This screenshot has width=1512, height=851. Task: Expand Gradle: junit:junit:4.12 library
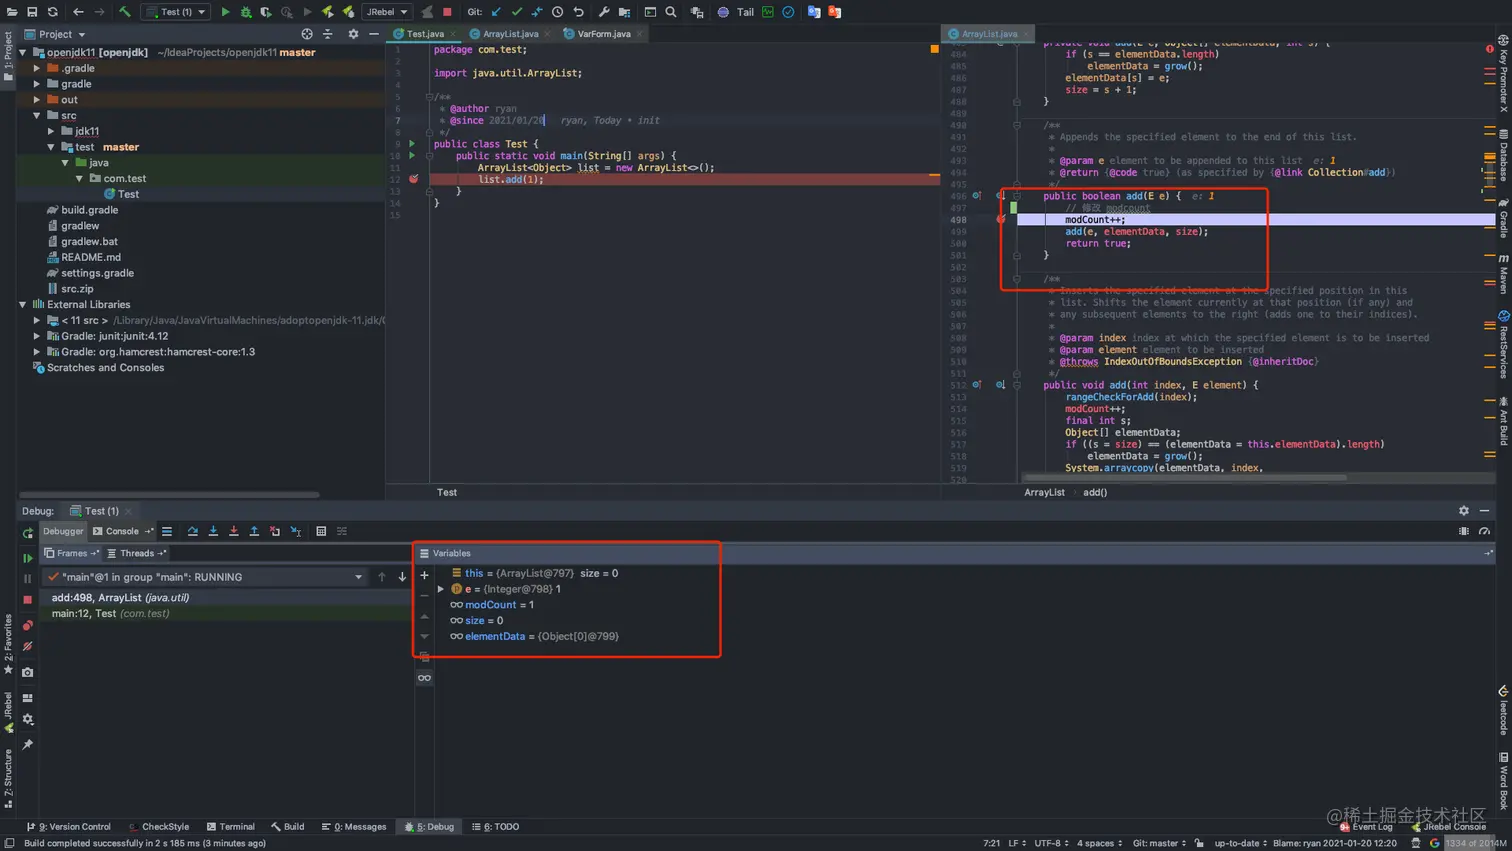pyautogui.click(x=37, y=336)
